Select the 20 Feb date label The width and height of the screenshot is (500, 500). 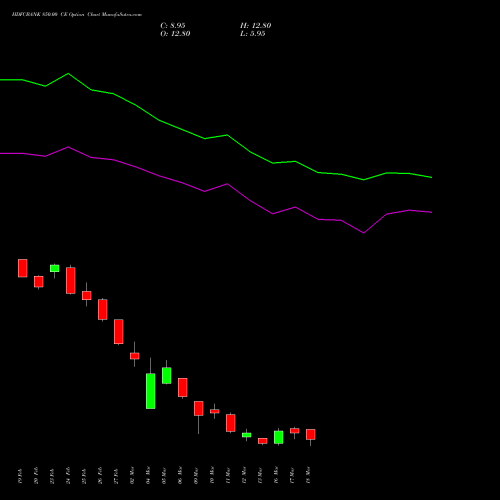pos(36,476)
